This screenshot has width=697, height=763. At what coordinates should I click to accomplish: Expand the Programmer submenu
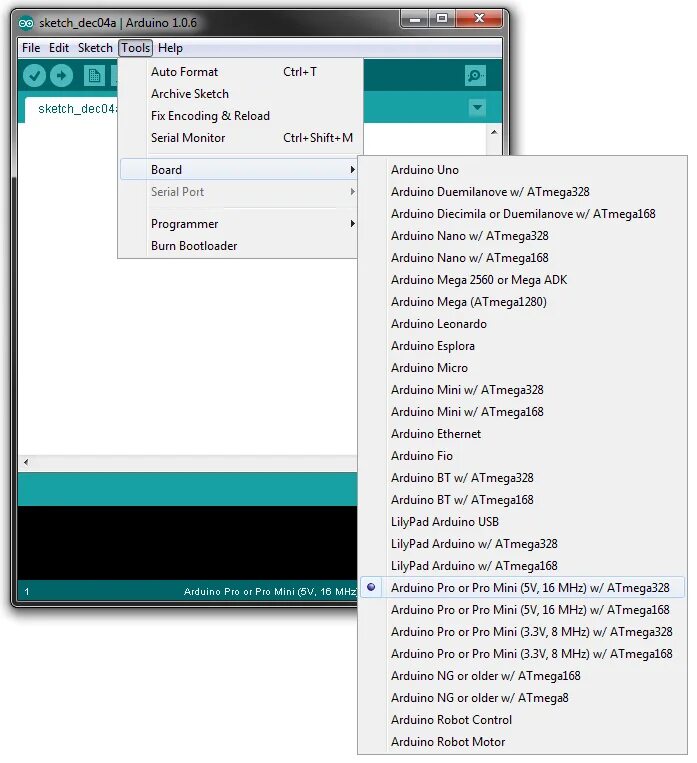tap(238, 224)
